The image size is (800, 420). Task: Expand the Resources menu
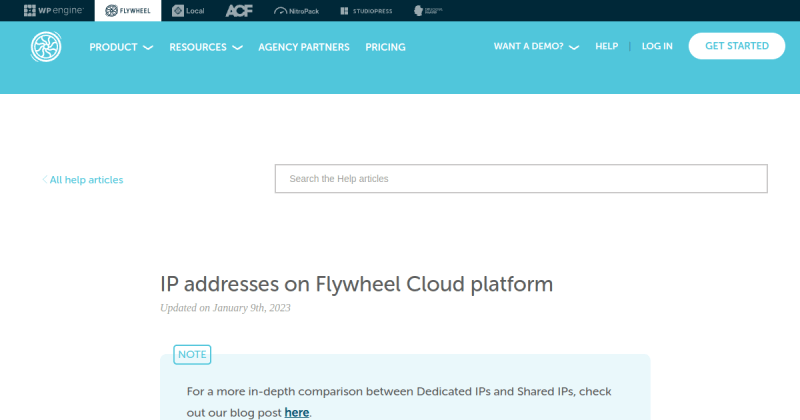click(206, 47)
